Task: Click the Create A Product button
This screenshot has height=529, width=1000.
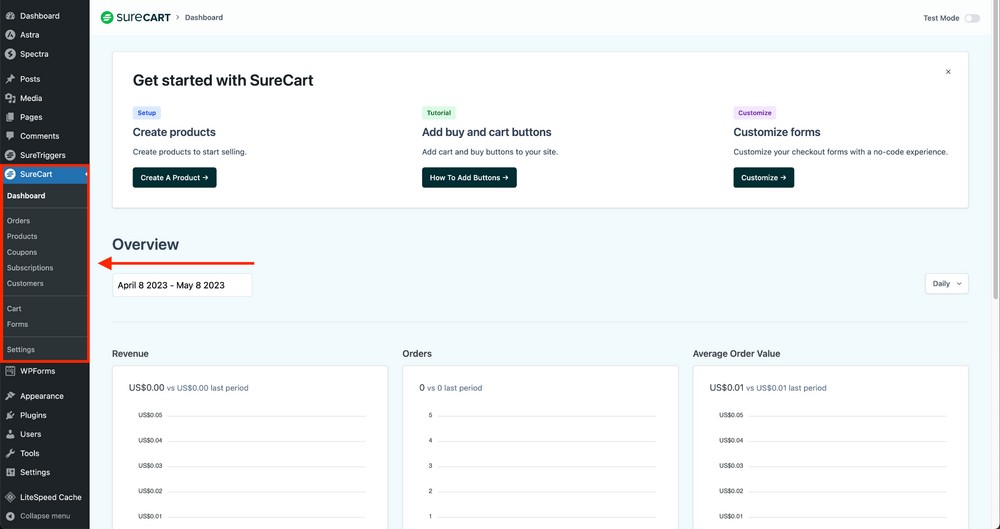Action: pos(175,177)
